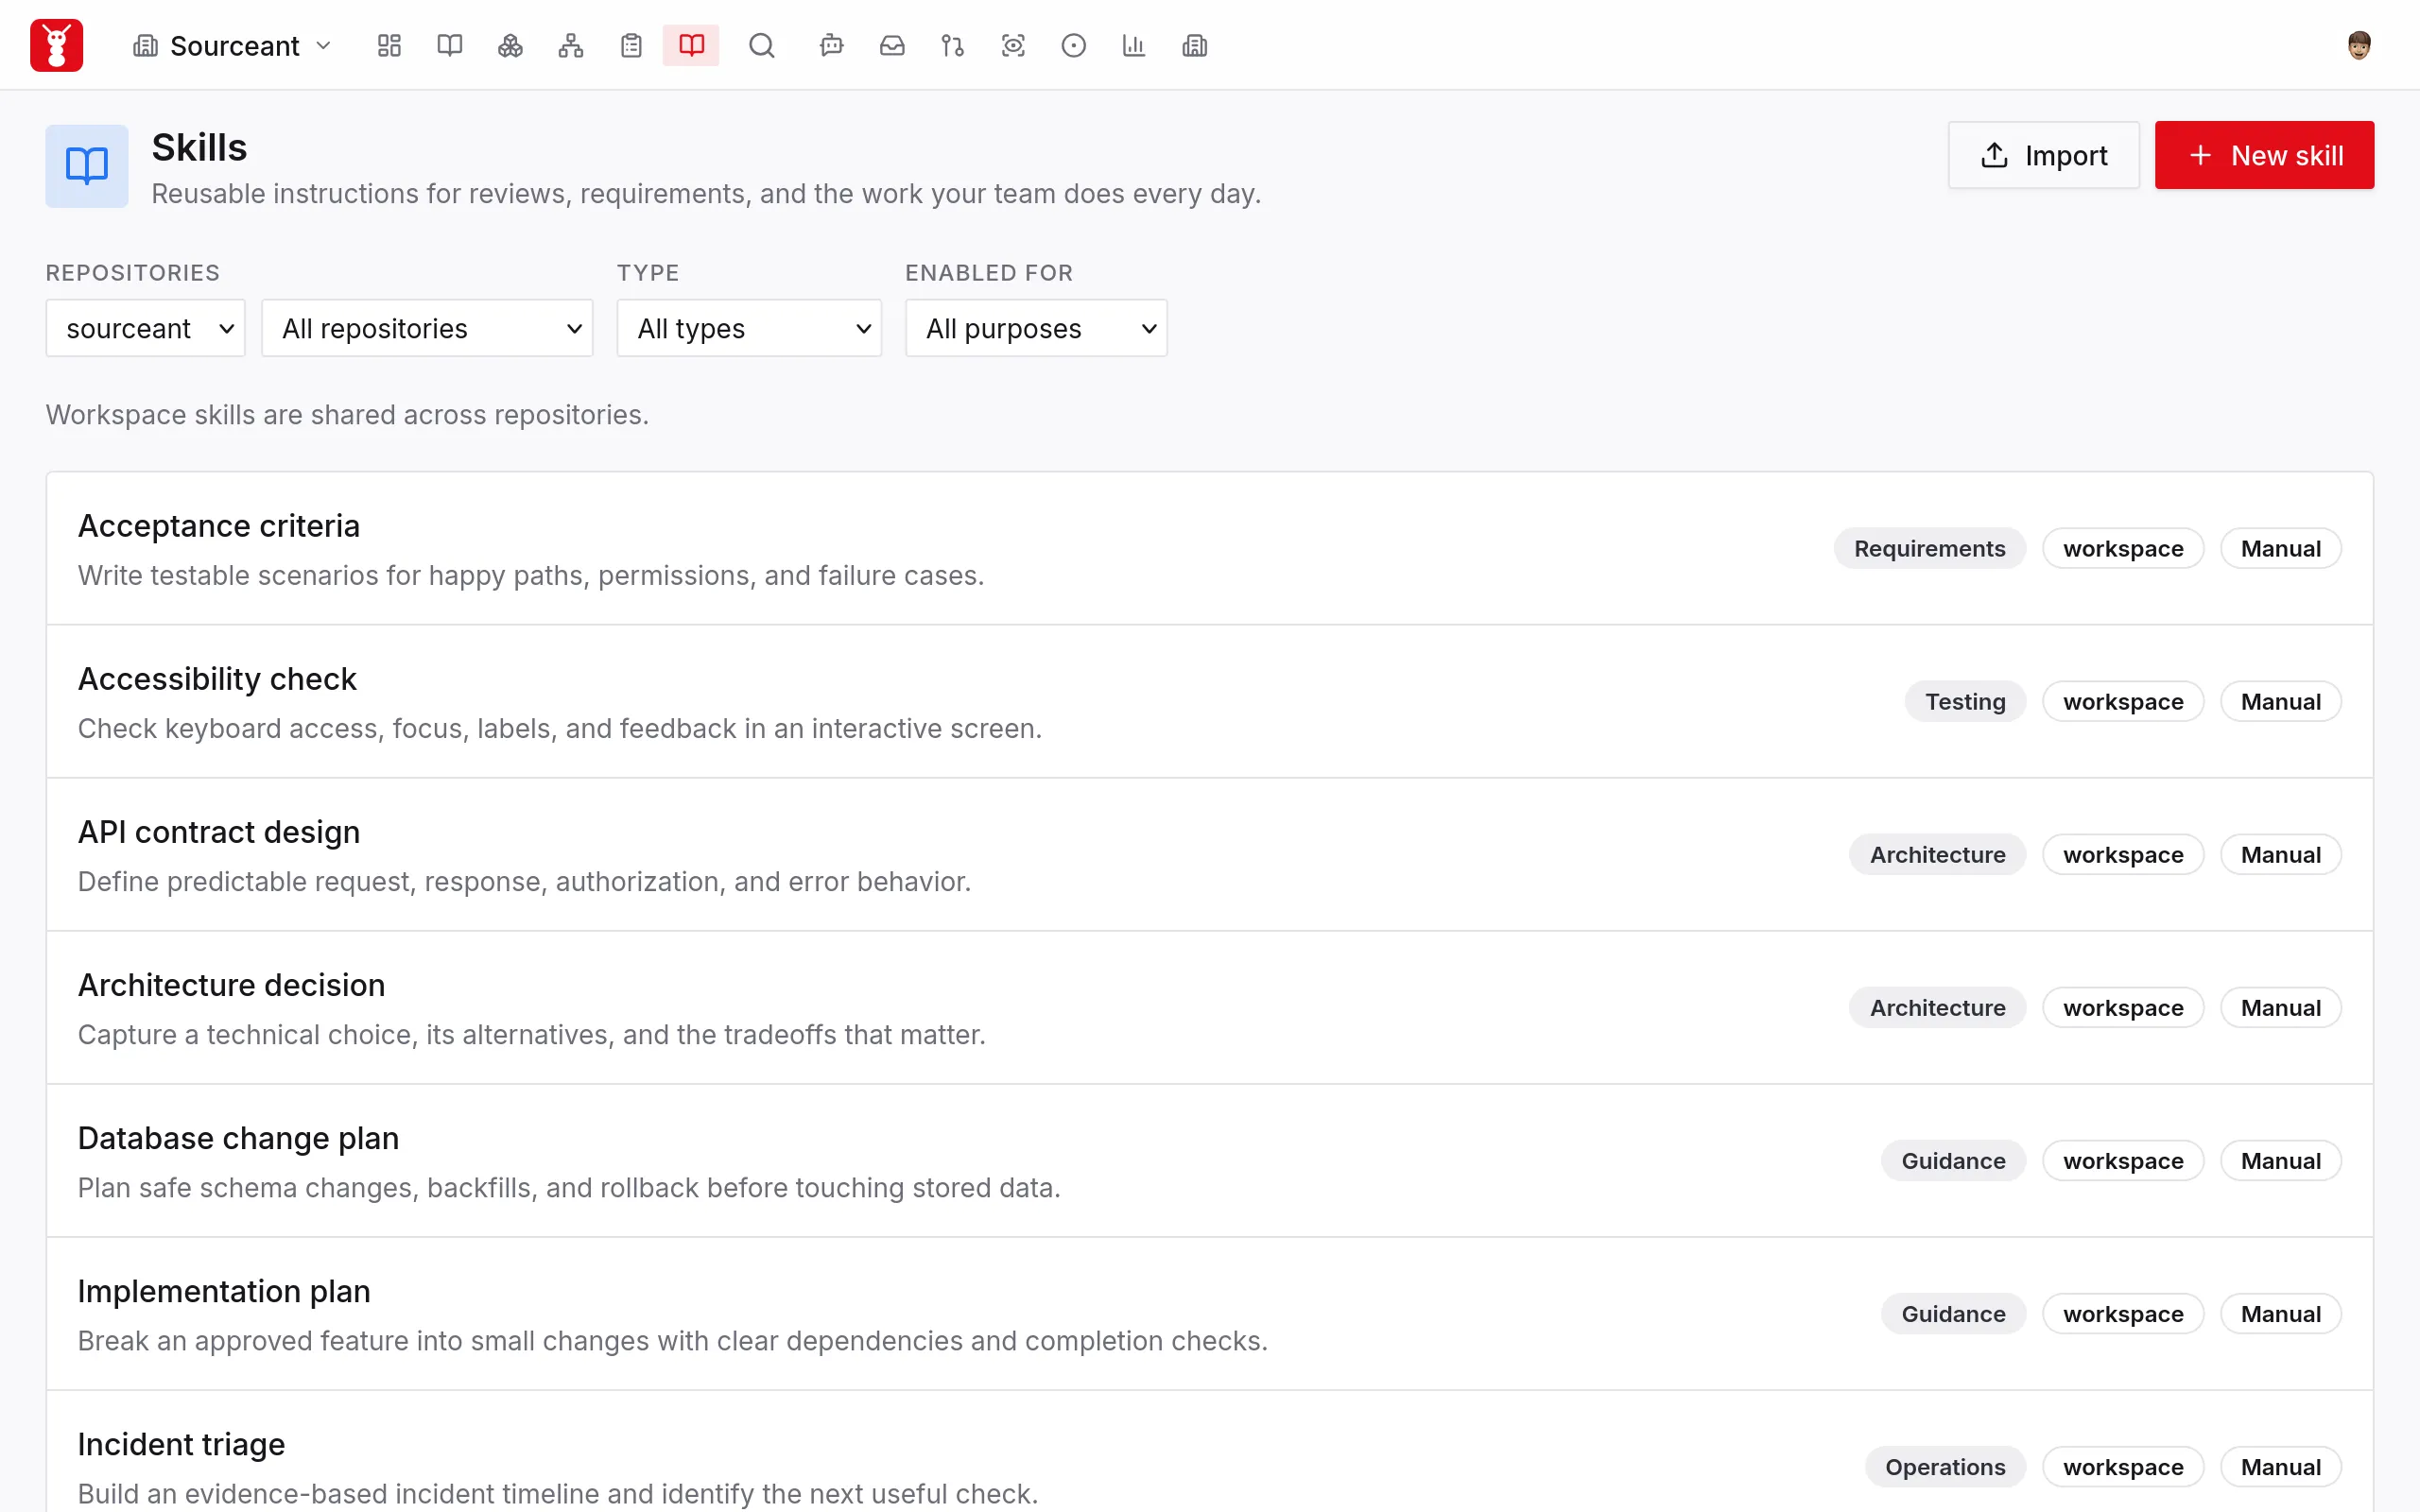Screen dimensions: 2420x1512
Task: Click Guidance tag on Database change plan
Action: 1953,1161
